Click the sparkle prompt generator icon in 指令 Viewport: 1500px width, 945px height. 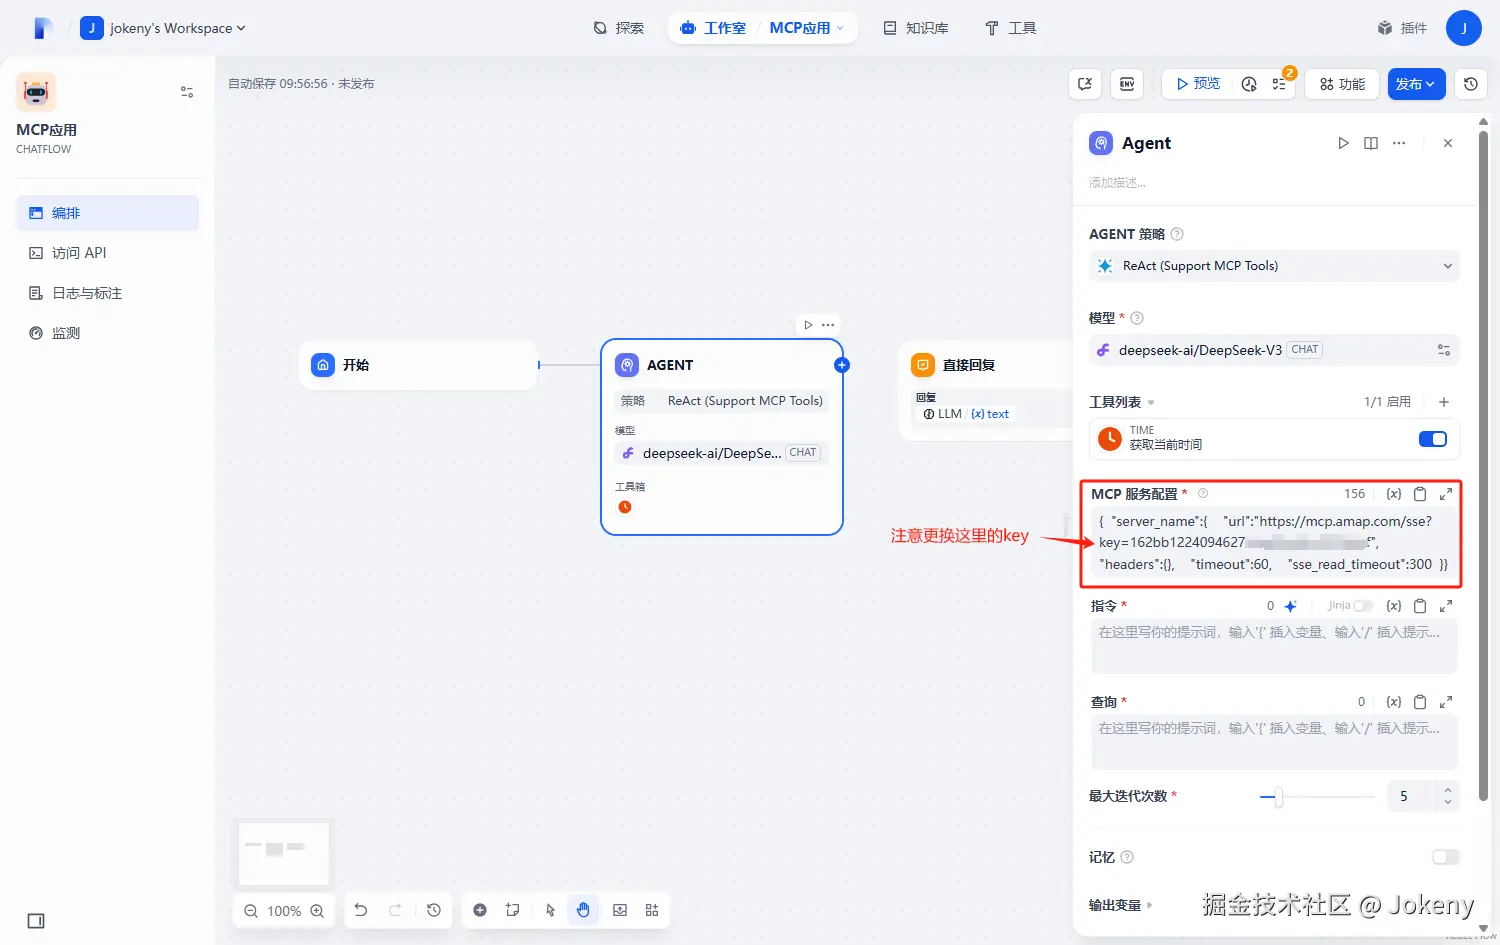(1291, 606)
